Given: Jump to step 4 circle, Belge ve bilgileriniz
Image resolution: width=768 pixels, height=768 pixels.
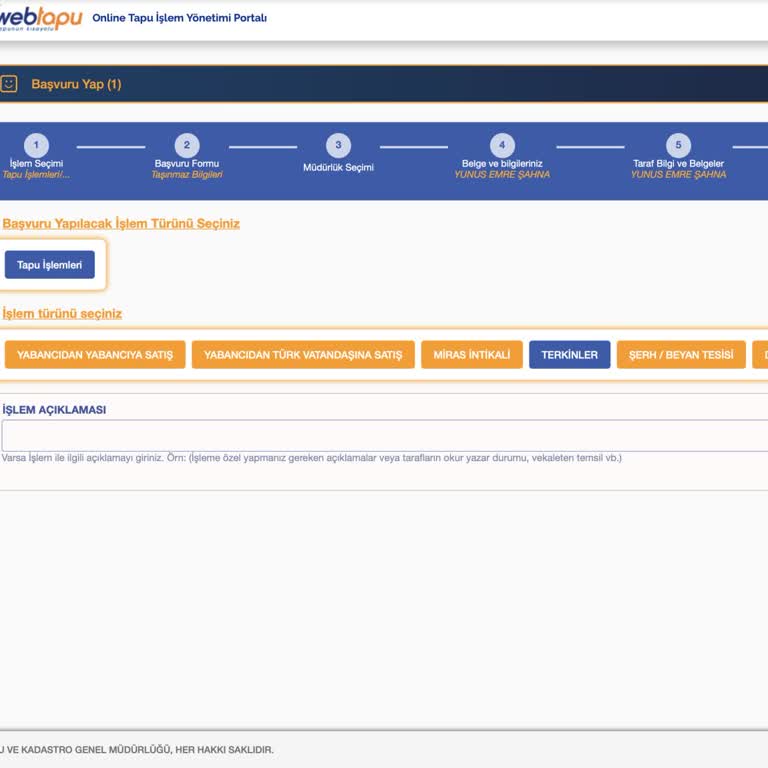Looking at the screenshot, I should pos(502,145).
